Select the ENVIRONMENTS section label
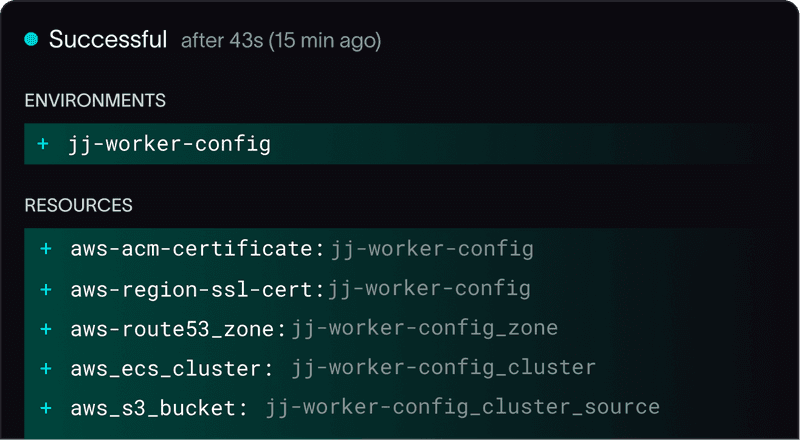Viewport: 800px width, 440px height. tap(95, 101)
